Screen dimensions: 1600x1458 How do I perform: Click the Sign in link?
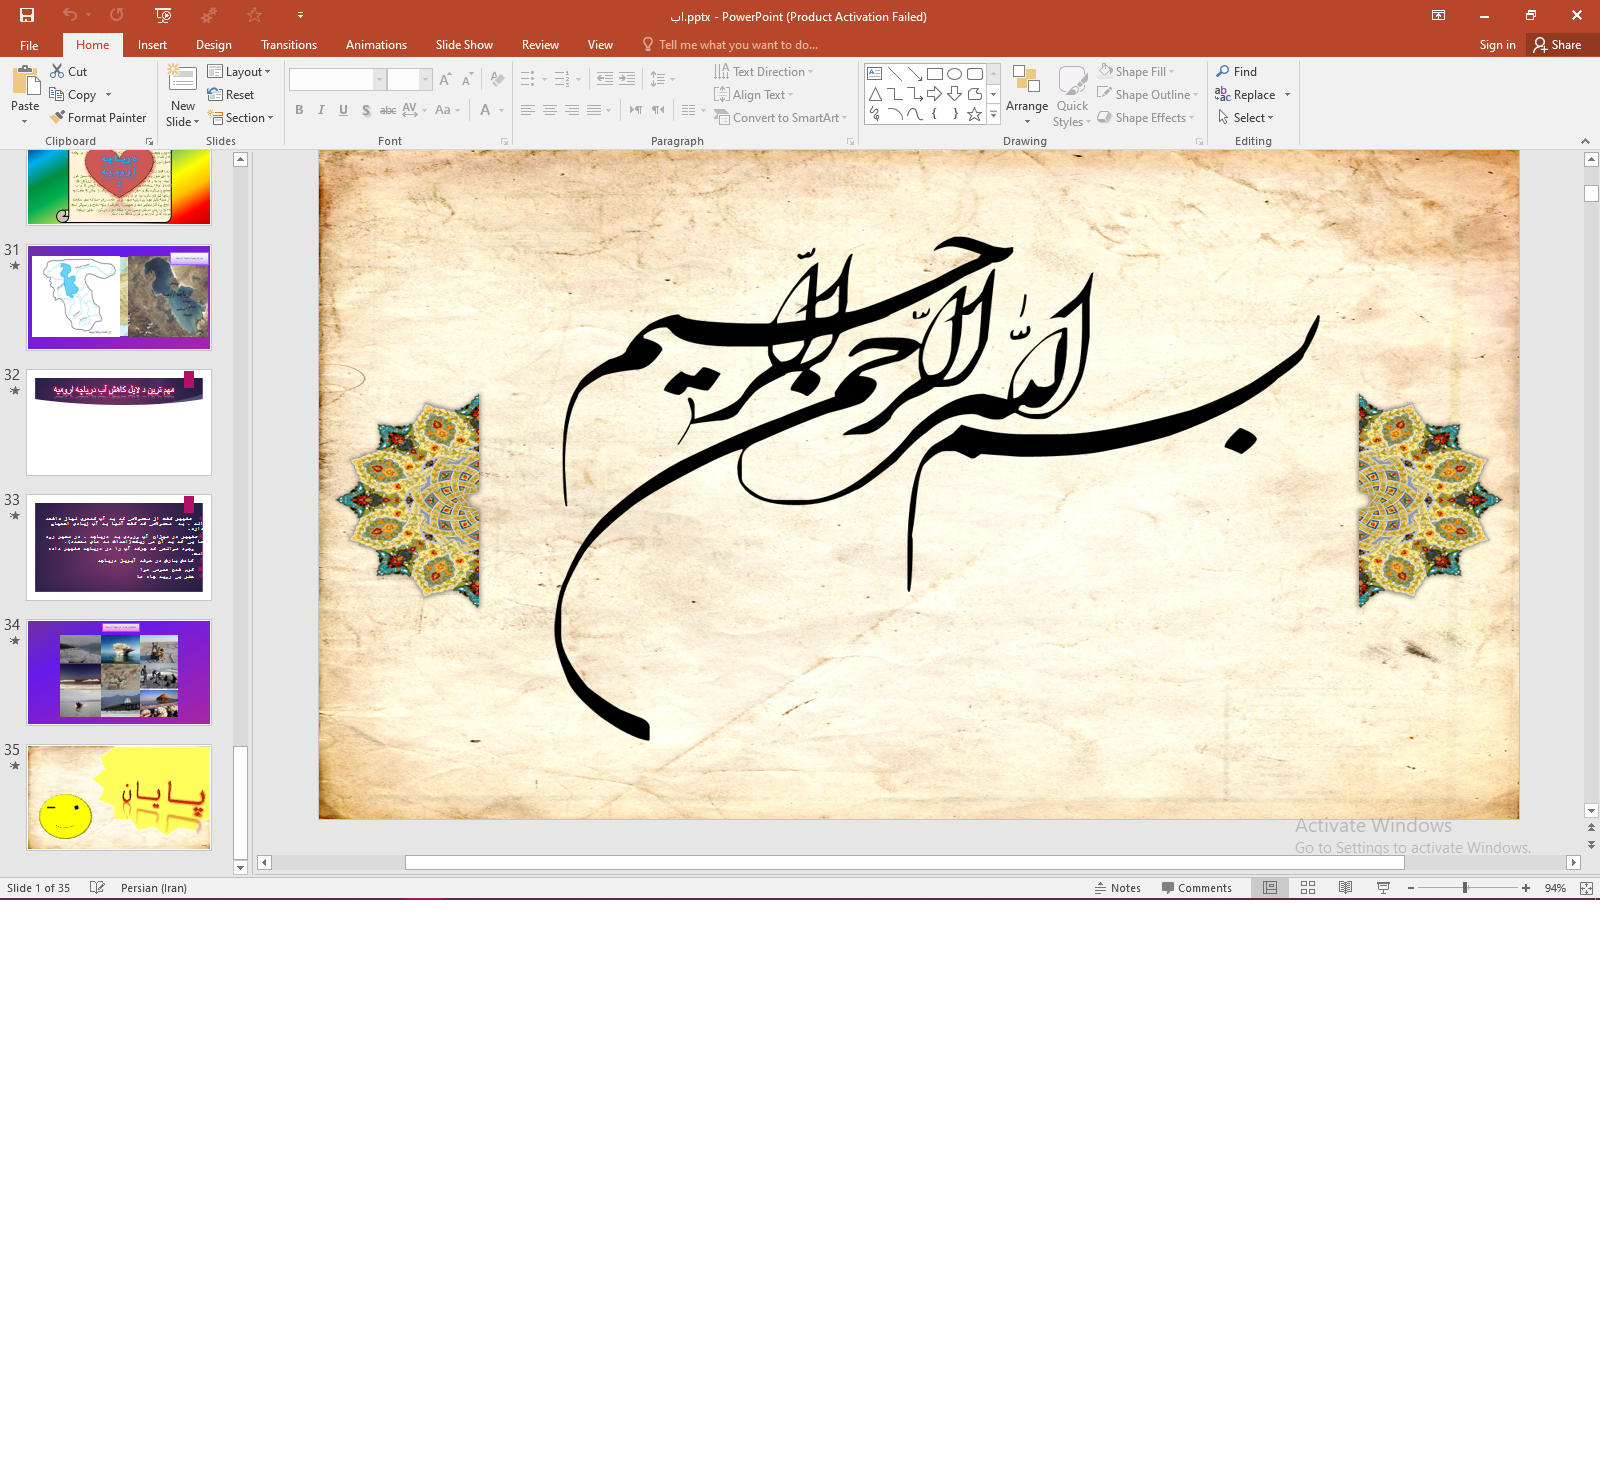[1497, 45]
